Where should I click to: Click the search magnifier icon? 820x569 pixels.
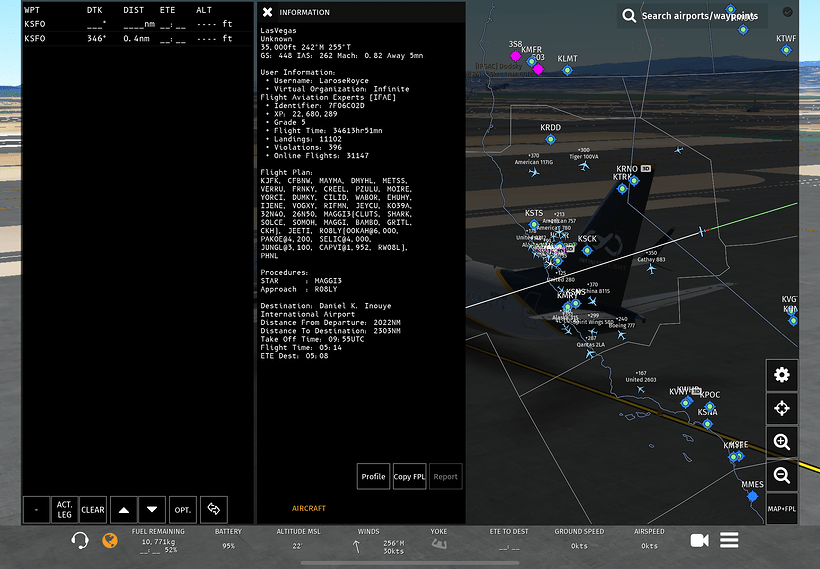click(629, 16)
